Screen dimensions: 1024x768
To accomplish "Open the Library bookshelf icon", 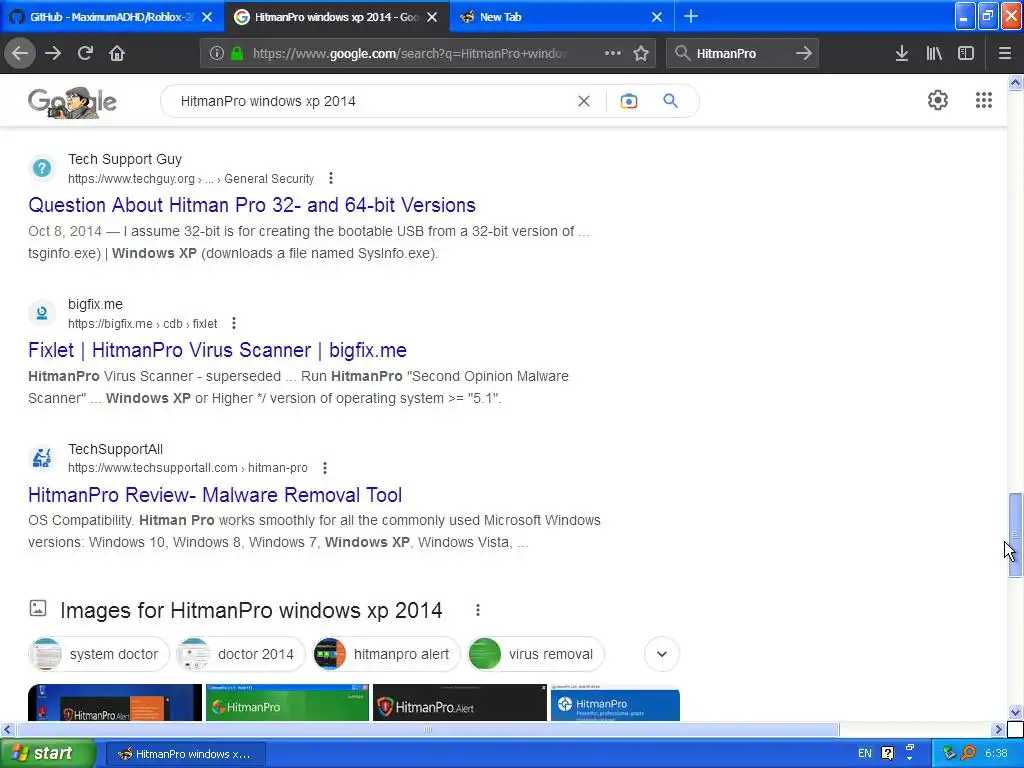I will coord(934,54).
